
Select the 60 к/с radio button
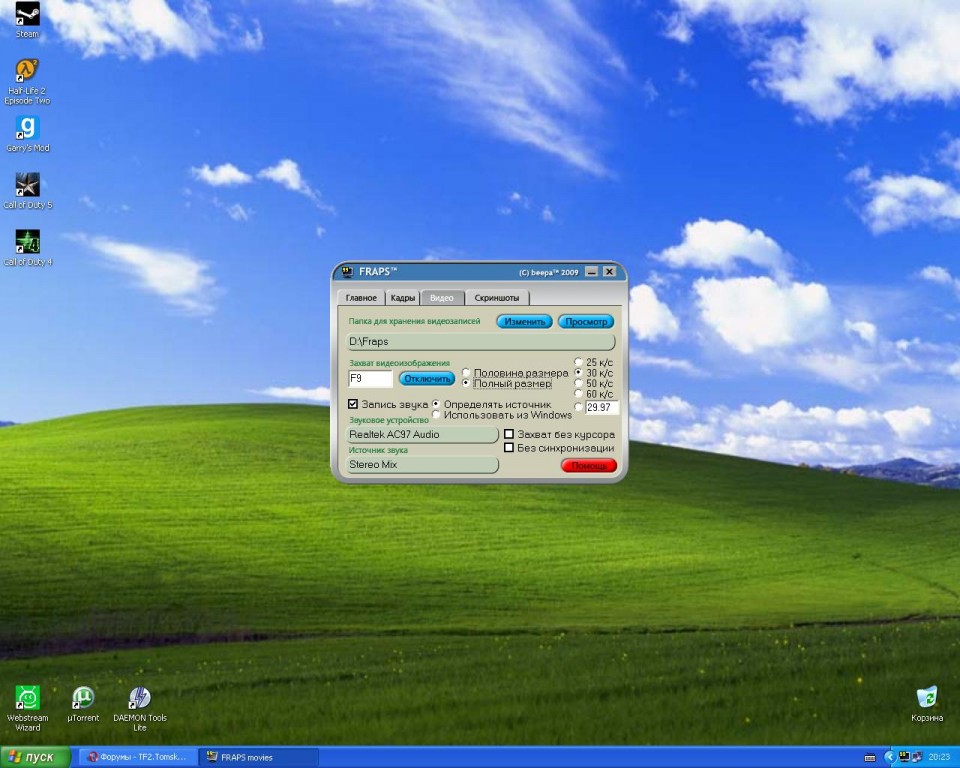pyautogui.click(x=578, y=394)
